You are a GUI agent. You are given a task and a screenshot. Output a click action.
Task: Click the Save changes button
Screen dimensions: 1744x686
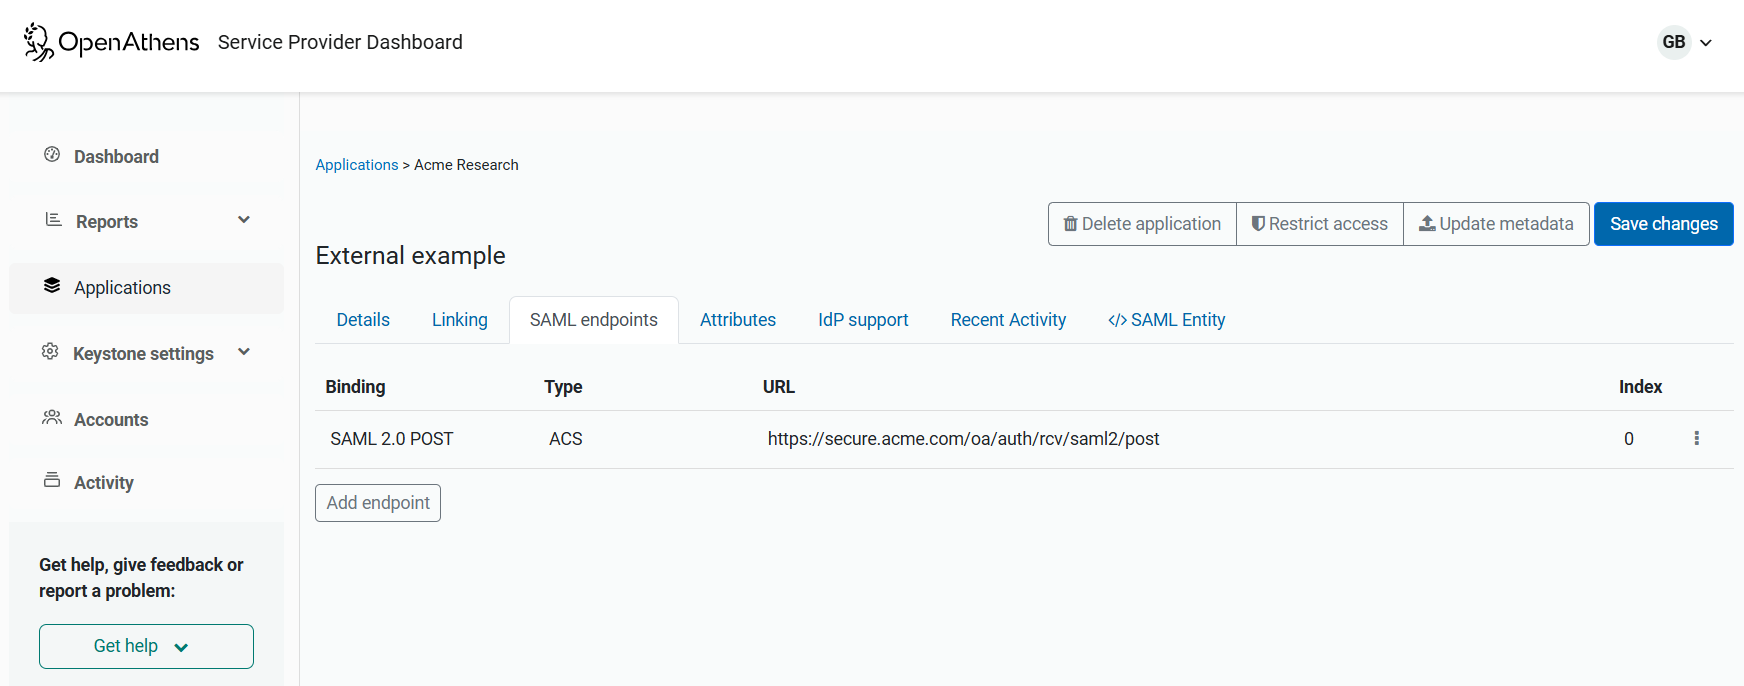(x=1664, y=224)
